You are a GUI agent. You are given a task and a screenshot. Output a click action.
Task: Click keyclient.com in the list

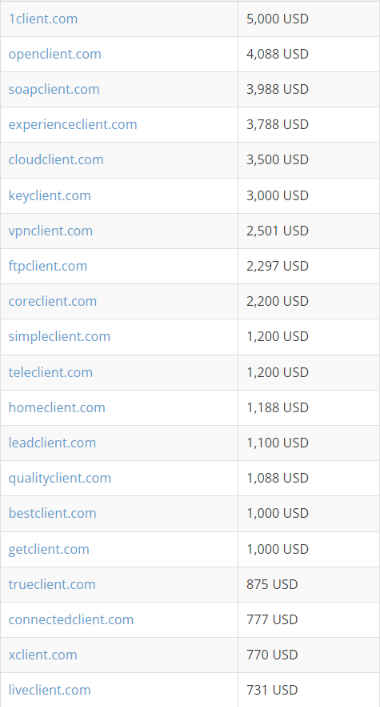pyautogui.click(x=50, y=196)
